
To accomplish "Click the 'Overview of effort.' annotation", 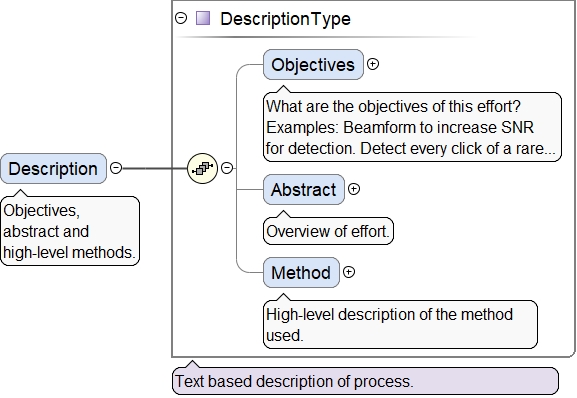I will click(328, 231).
